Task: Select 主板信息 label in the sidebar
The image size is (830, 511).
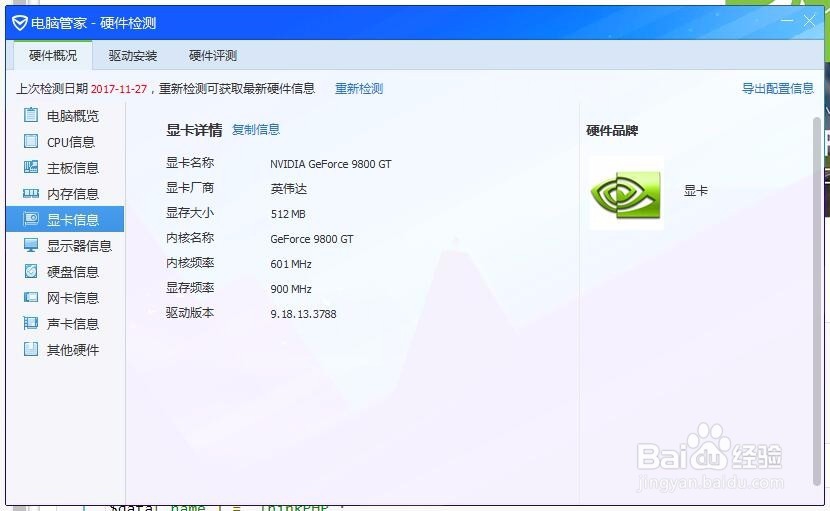Action: (x=73, y=168)
